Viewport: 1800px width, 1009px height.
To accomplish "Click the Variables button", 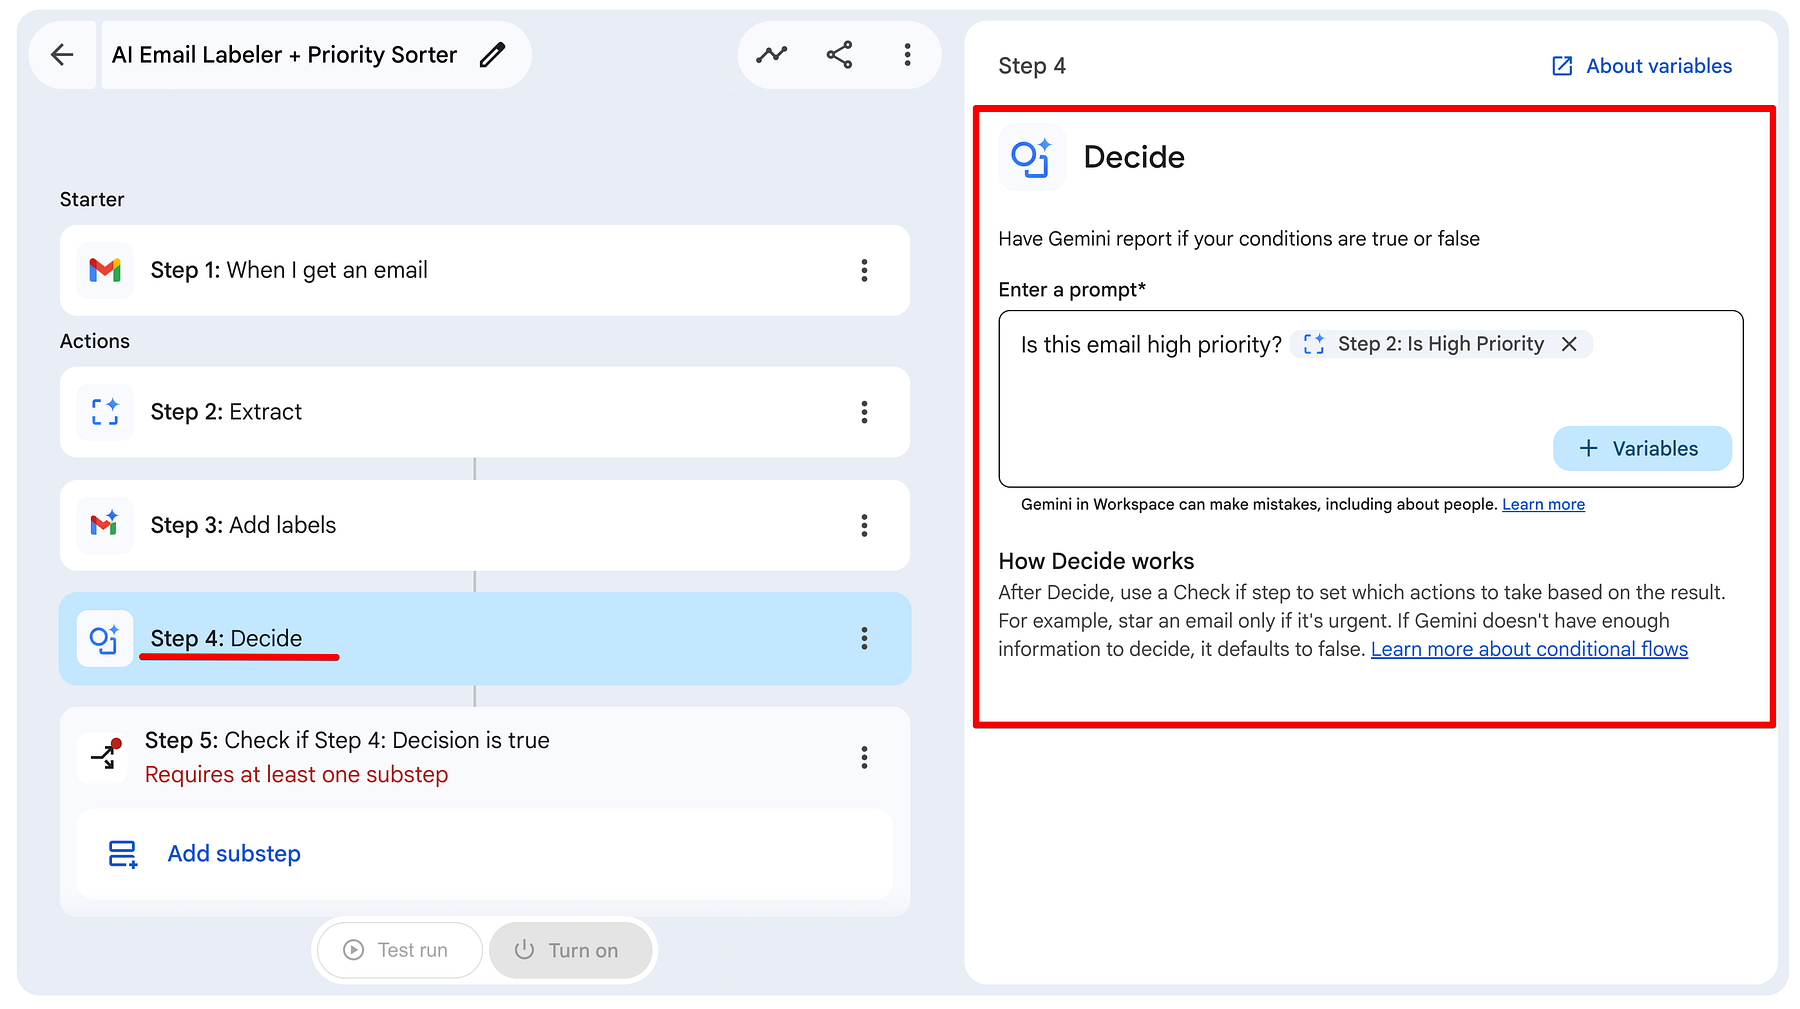I will click(1642, 448).
